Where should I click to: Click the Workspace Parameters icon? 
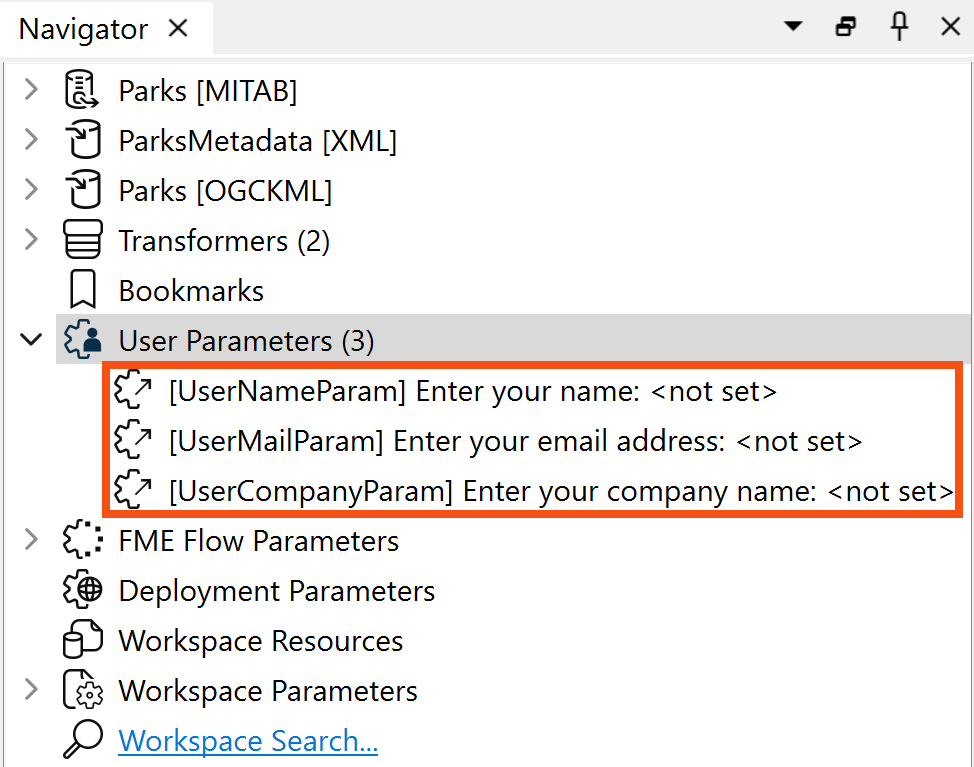coord(83,690)
